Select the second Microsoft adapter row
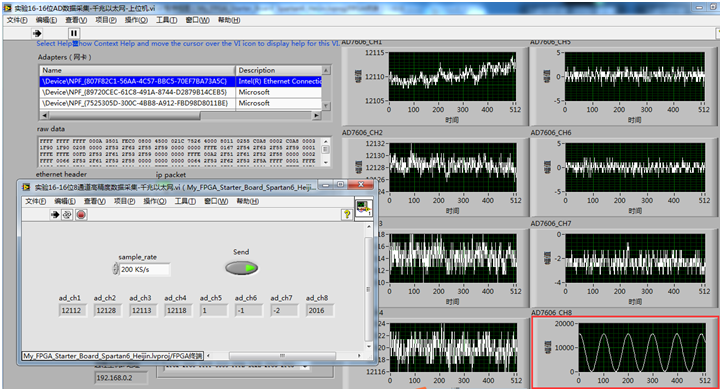This screenshot has width=722, height=391. tap(180, 103)
